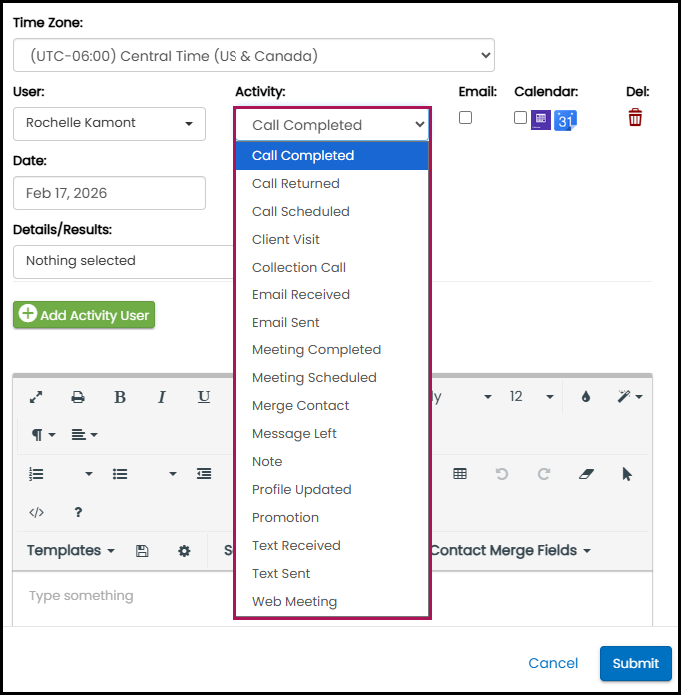Open the Contact Merge Fields dropdown

[x=511, y=551]
